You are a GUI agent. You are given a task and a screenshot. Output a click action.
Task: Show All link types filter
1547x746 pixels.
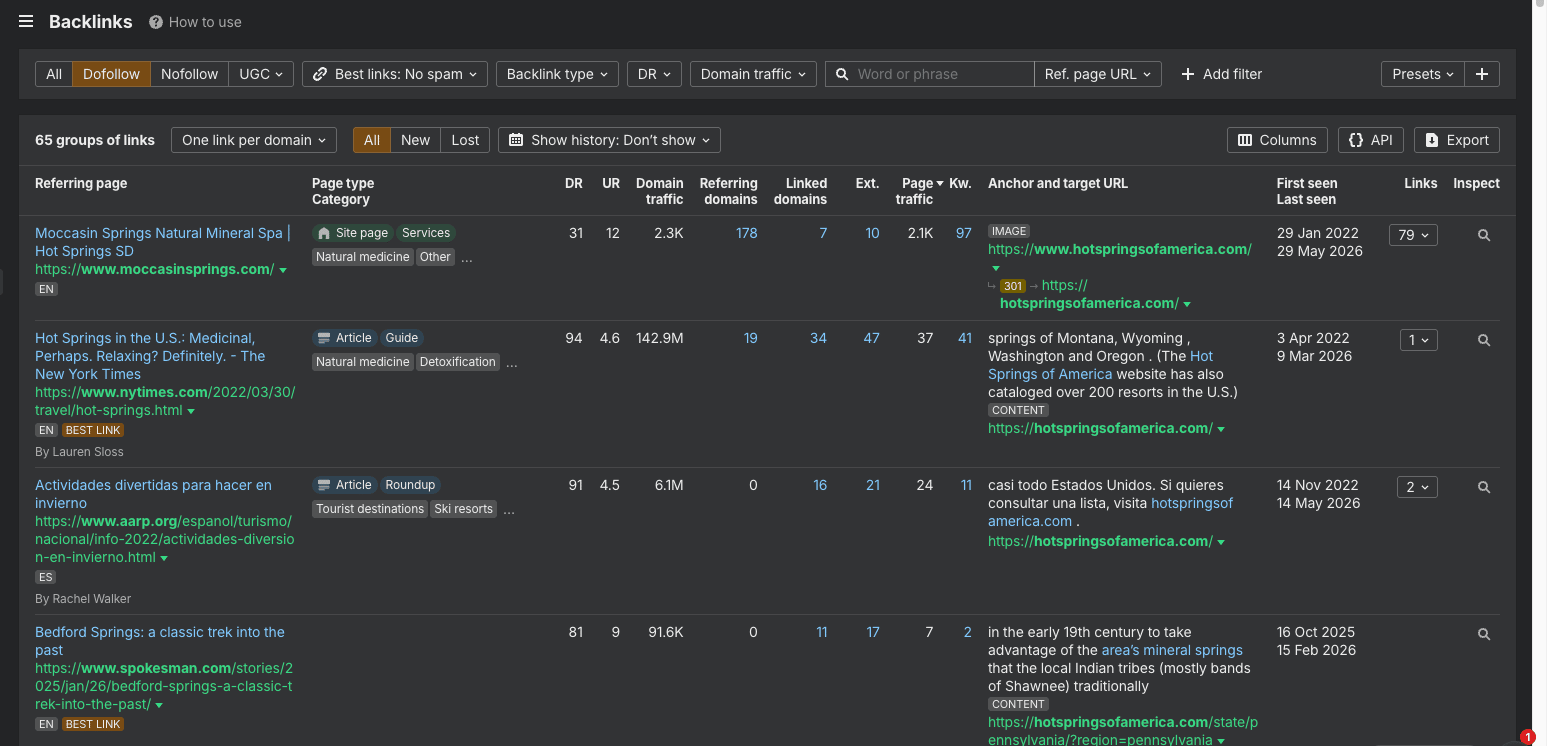point(54,74)
